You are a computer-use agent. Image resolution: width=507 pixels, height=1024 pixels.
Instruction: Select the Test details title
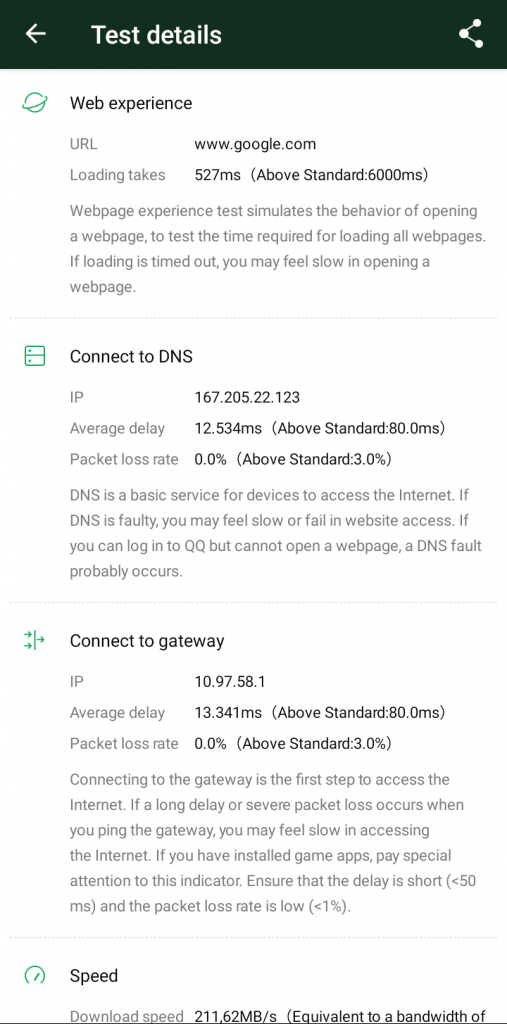pos(156,35)
